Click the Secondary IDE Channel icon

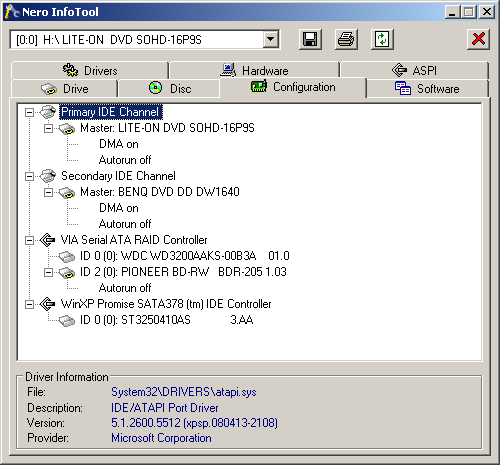point(48,176)
